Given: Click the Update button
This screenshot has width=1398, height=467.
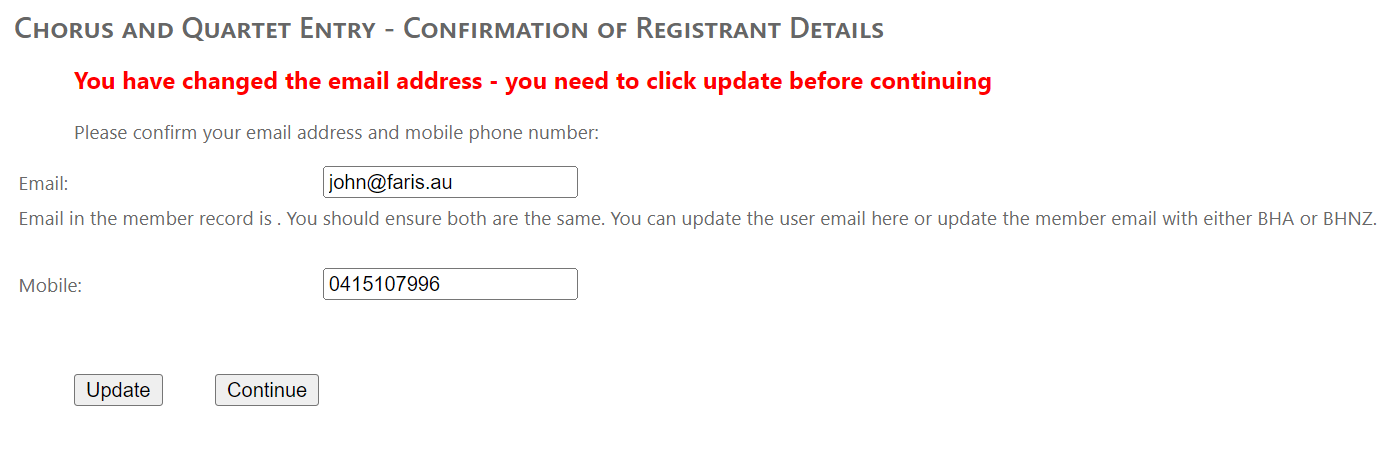Looking at the screenshot, I should coord(118,390).
